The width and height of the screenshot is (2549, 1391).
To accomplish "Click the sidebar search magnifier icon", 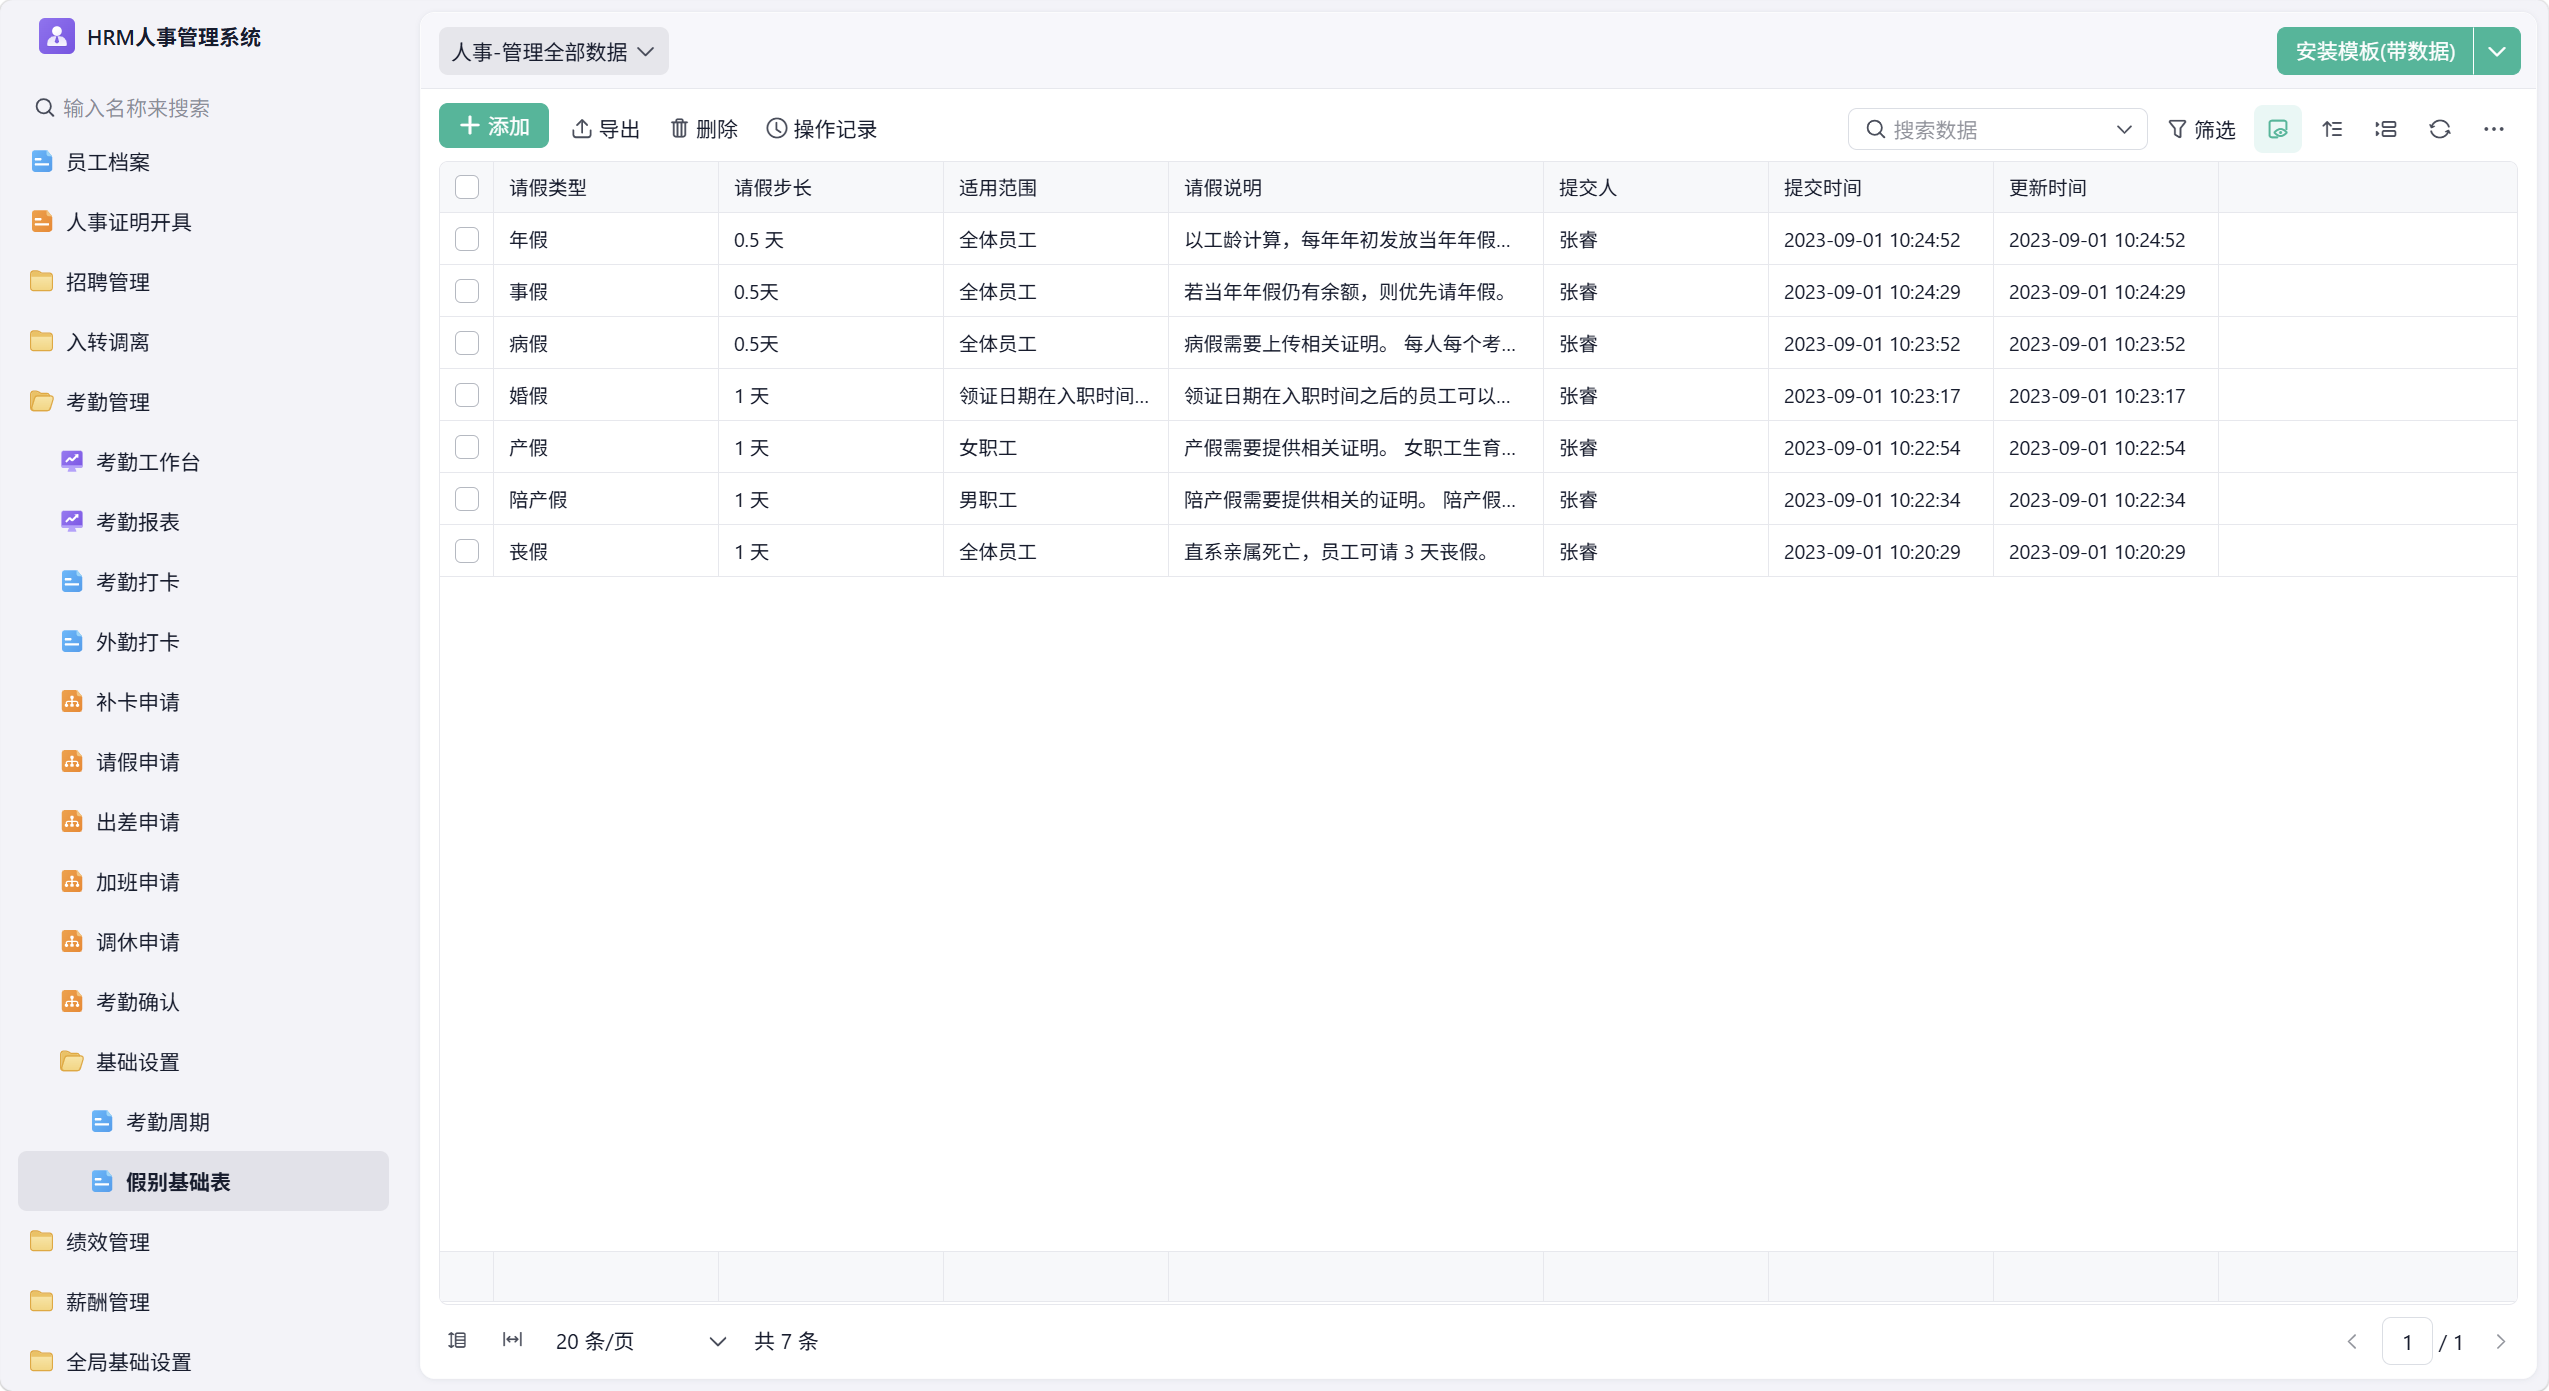I will tap(44, 107).
